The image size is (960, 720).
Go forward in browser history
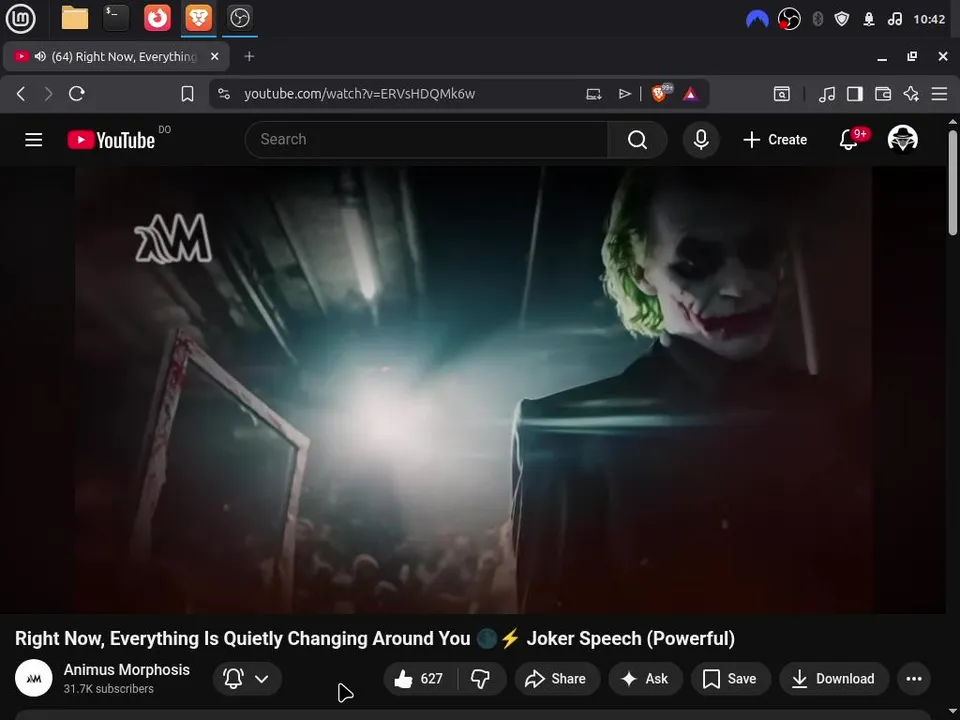(48, 94)
